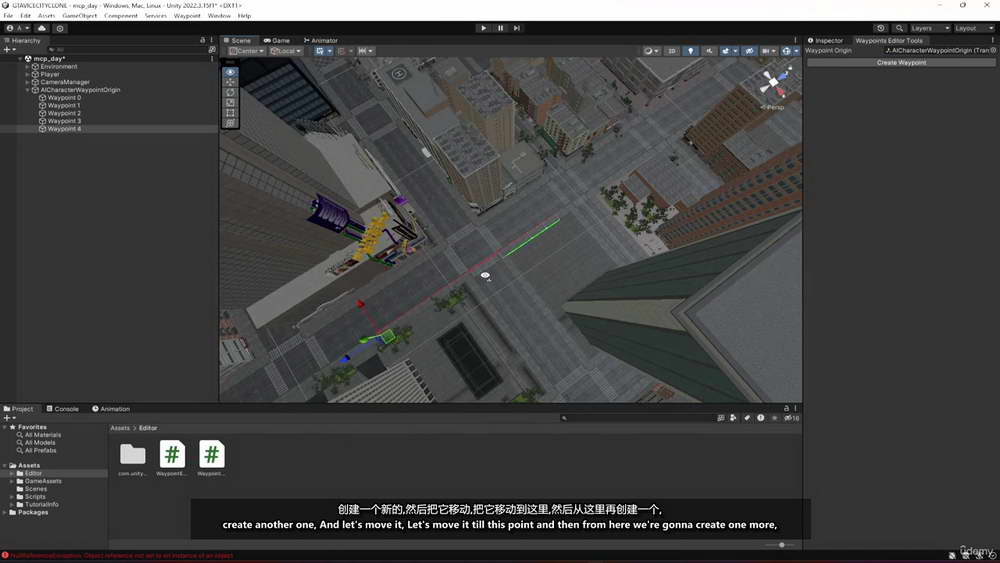Adjust the Project icon size slider
This screenshot has width=1000, height=563.
[781, 545]
